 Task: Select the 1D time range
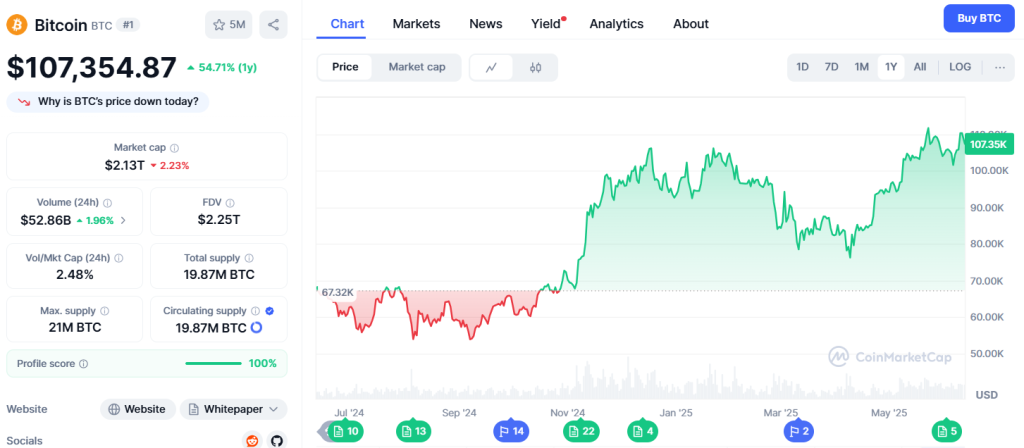click(x=803, y=67)
